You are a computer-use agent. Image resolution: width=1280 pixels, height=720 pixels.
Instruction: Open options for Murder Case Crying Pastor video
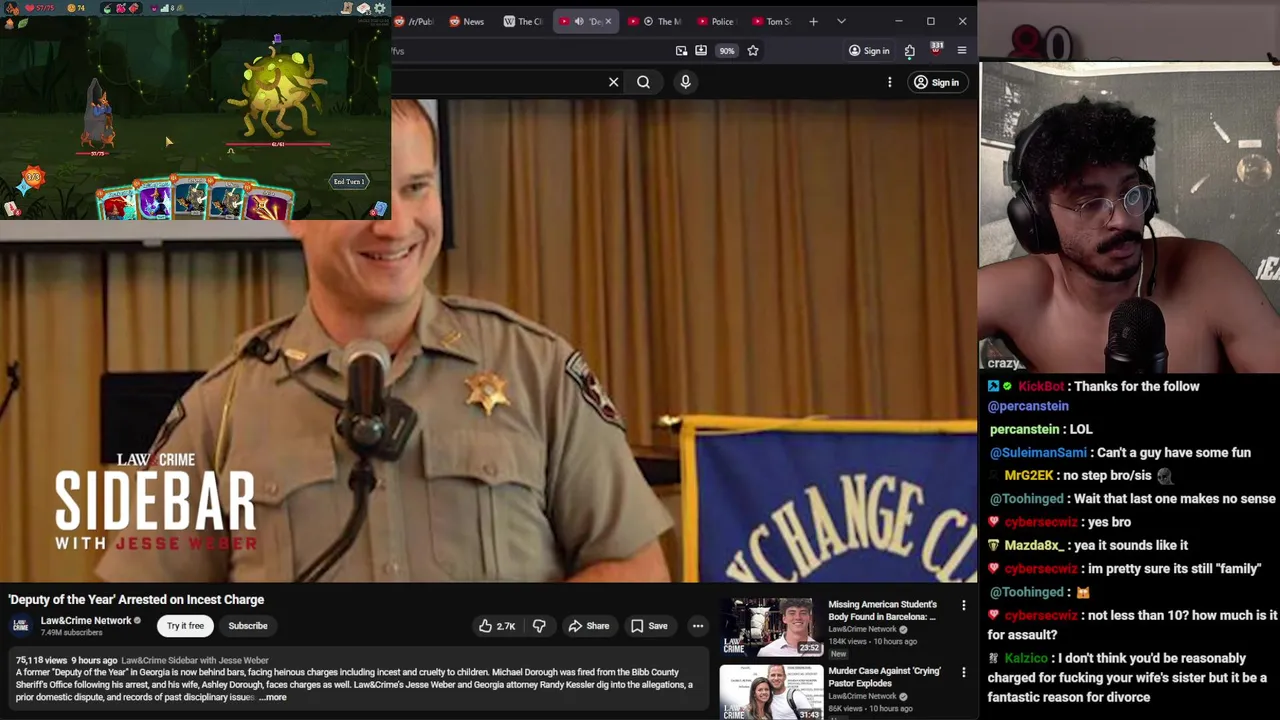(x=964, y=672)
